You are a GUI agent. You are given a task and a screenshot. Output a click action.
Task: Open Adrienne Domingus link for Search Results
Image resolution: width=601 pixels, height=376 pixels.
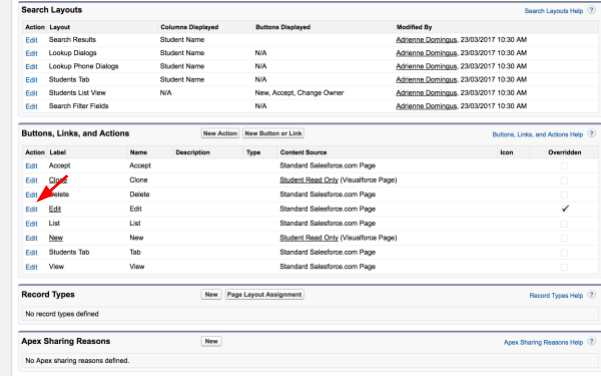click(x=426, y=40)
